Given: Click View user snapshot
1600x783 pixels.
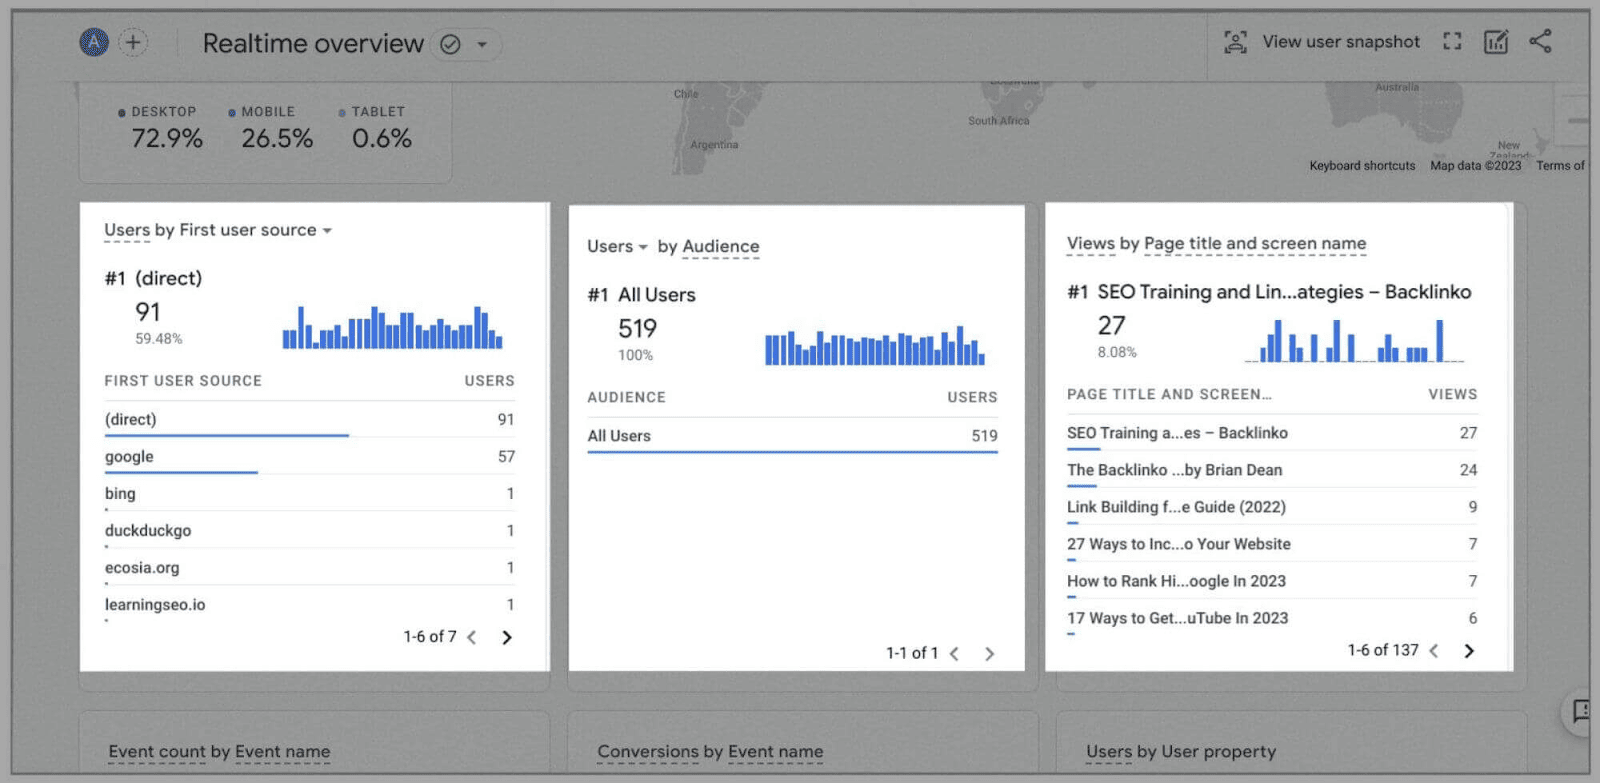Looking at the screenshot, I should pos(1340,42).
